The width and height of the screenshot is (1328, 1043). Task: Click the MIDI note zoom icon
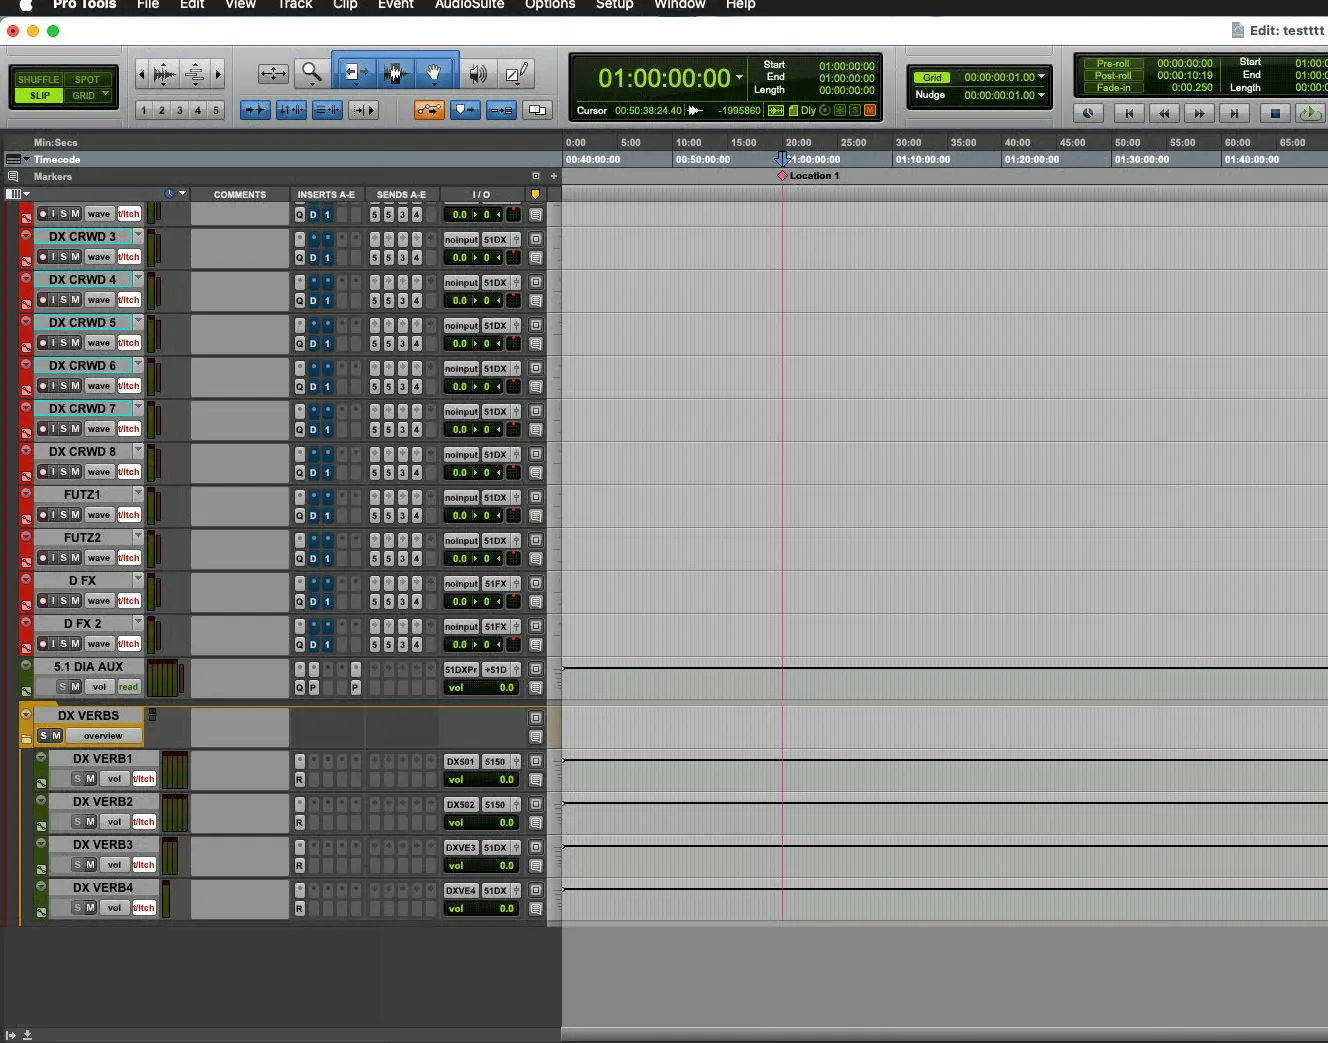coord(195,73)
